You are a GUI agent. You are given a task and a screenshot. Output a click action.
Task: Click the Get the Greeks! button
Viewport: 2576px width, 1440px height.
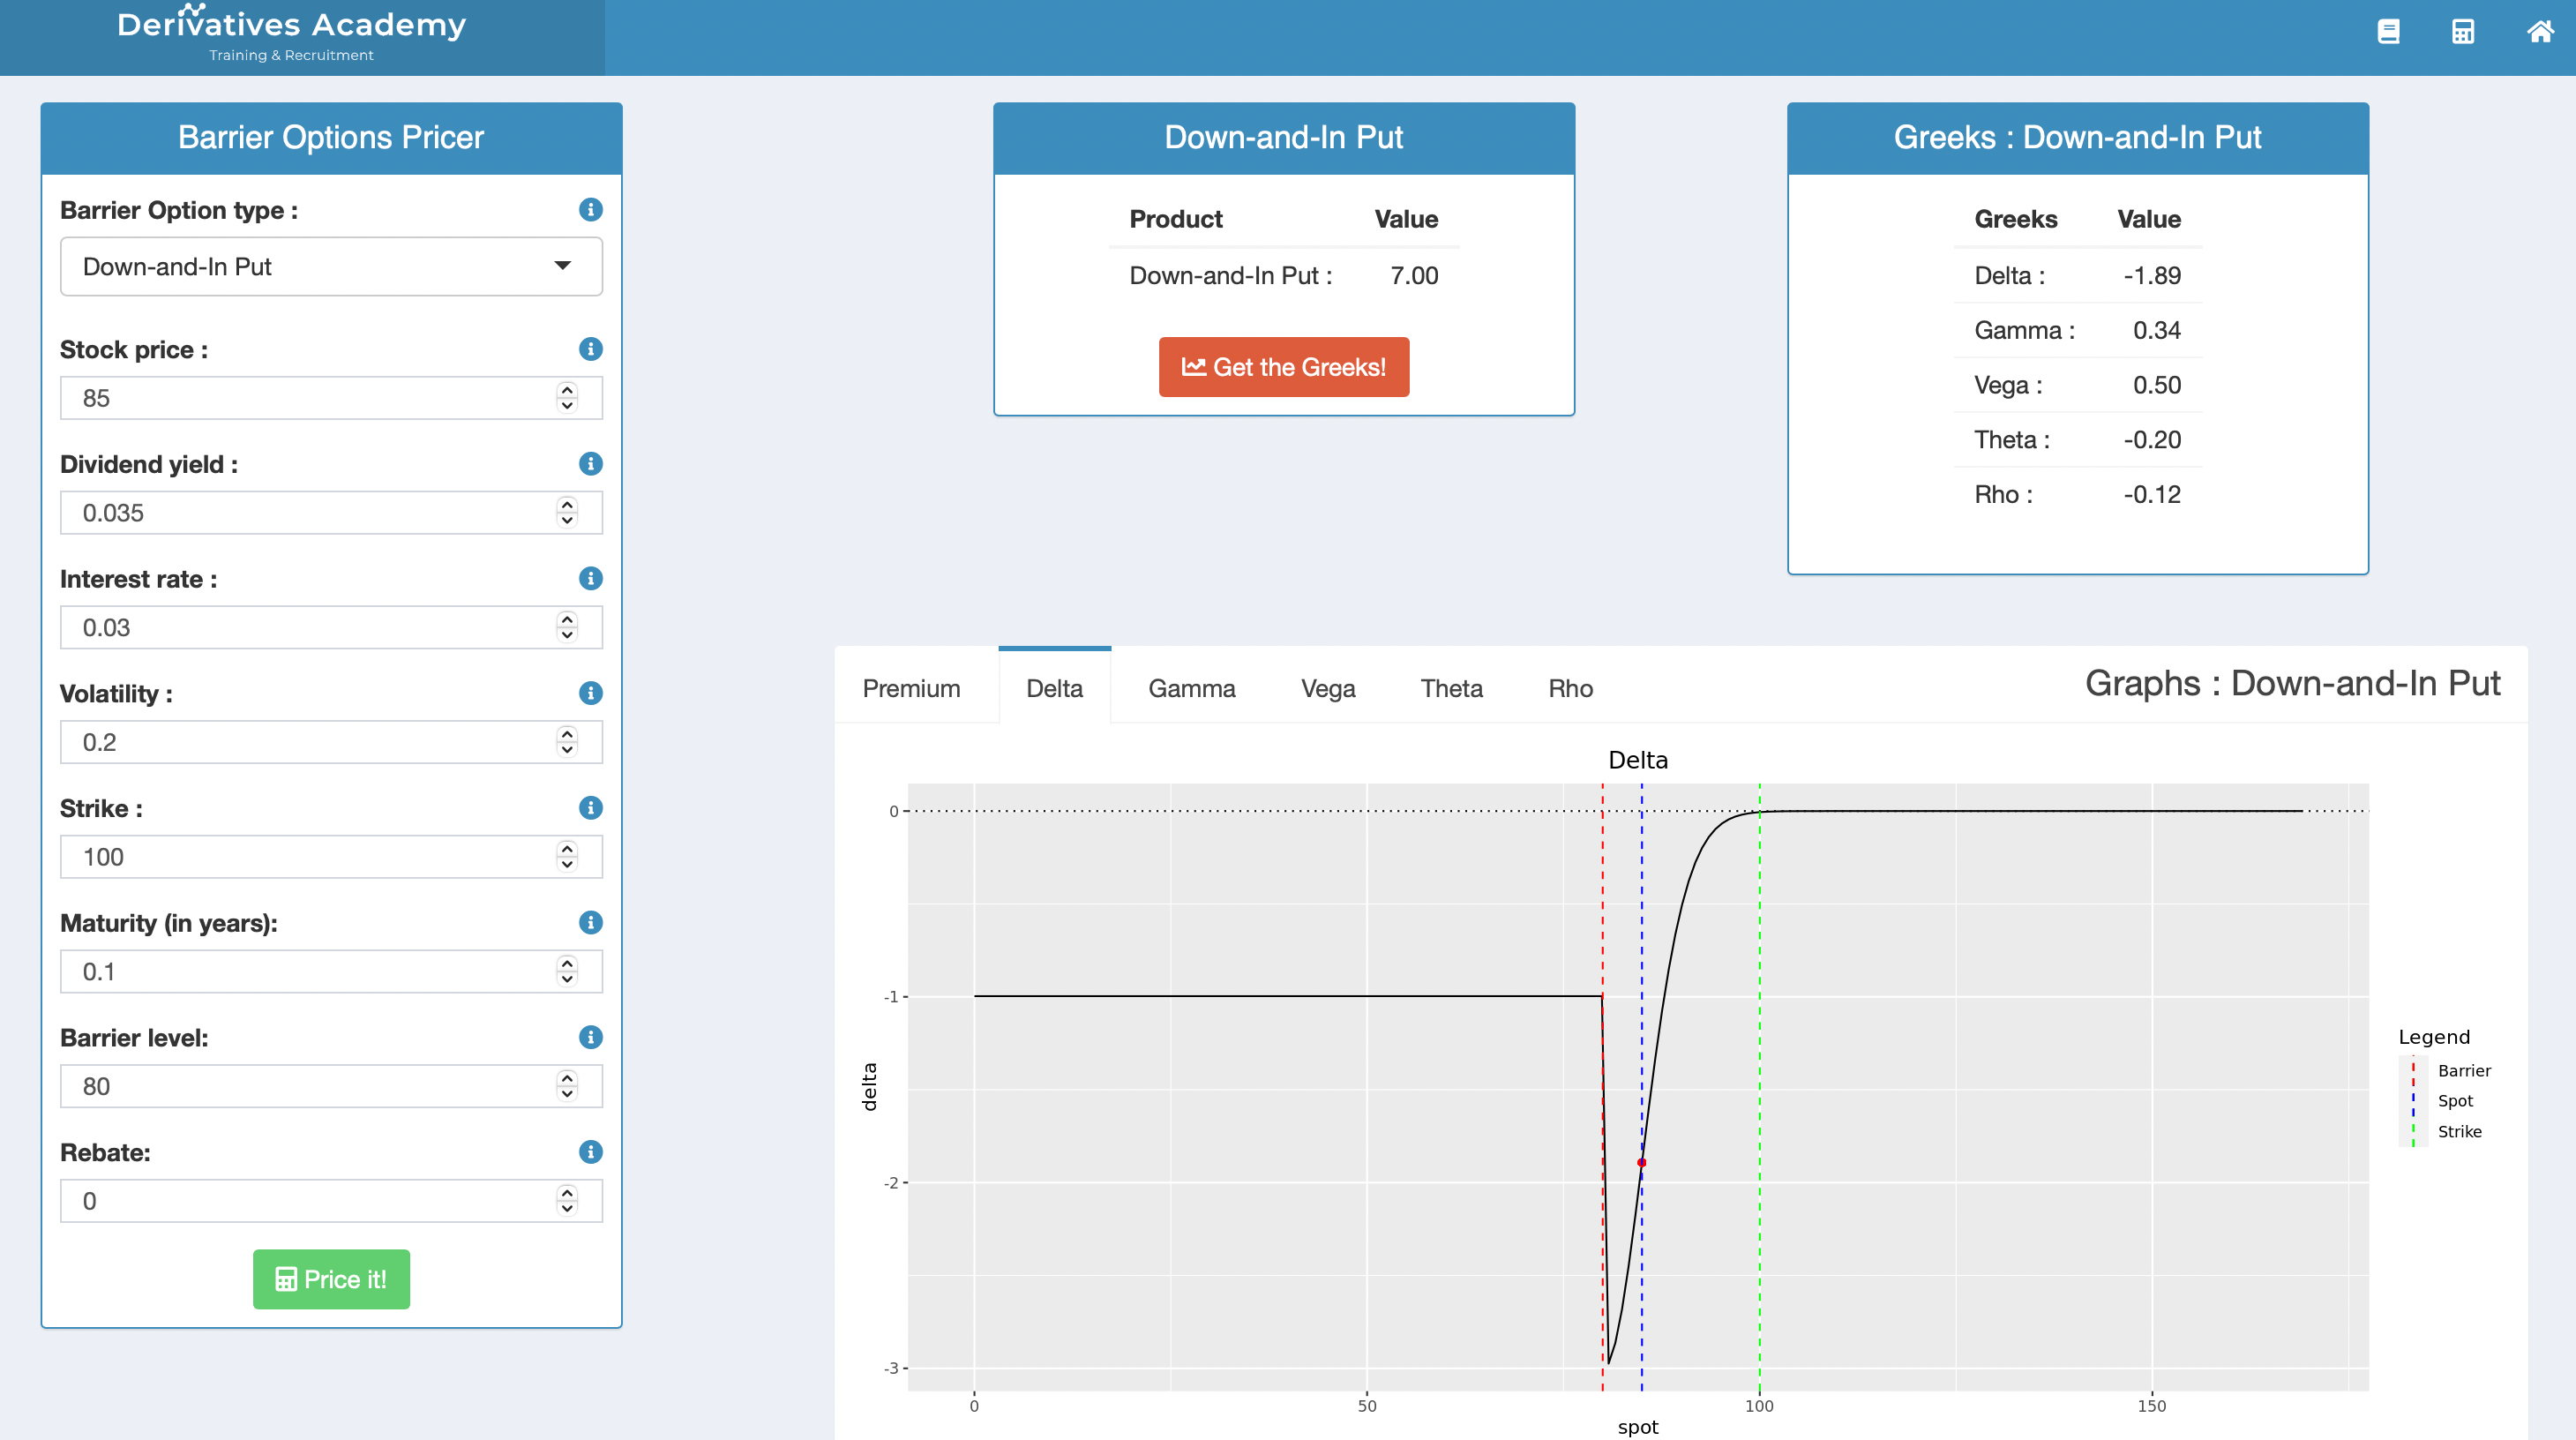point(1283,367)
